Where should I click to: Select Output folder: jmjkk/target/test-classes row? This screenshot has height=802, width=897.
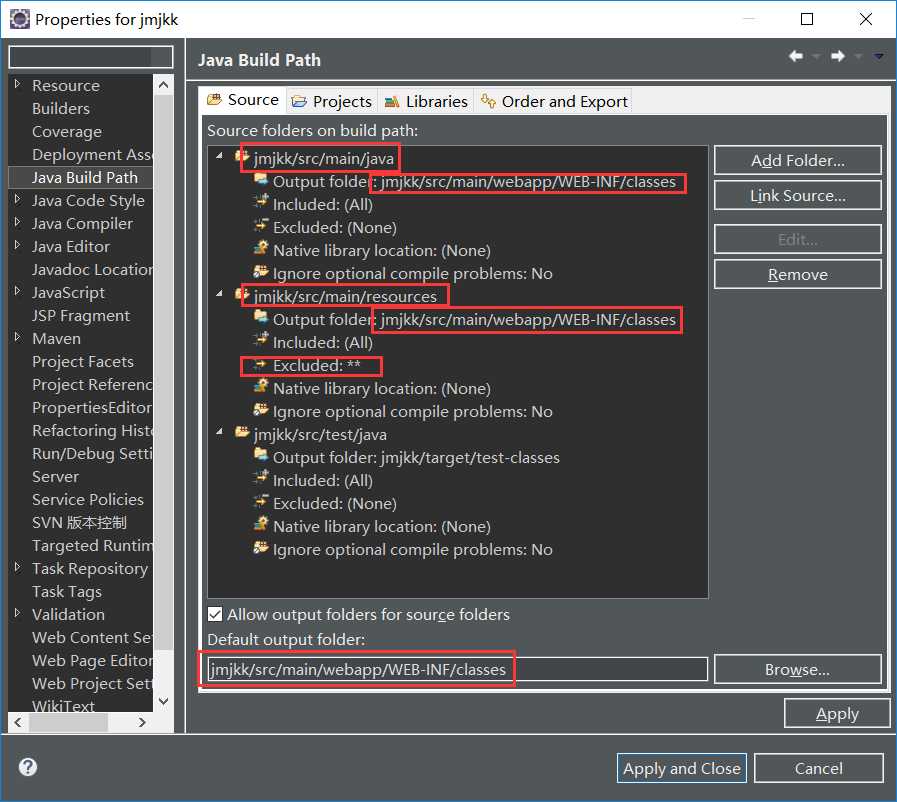tap(416, 457)
